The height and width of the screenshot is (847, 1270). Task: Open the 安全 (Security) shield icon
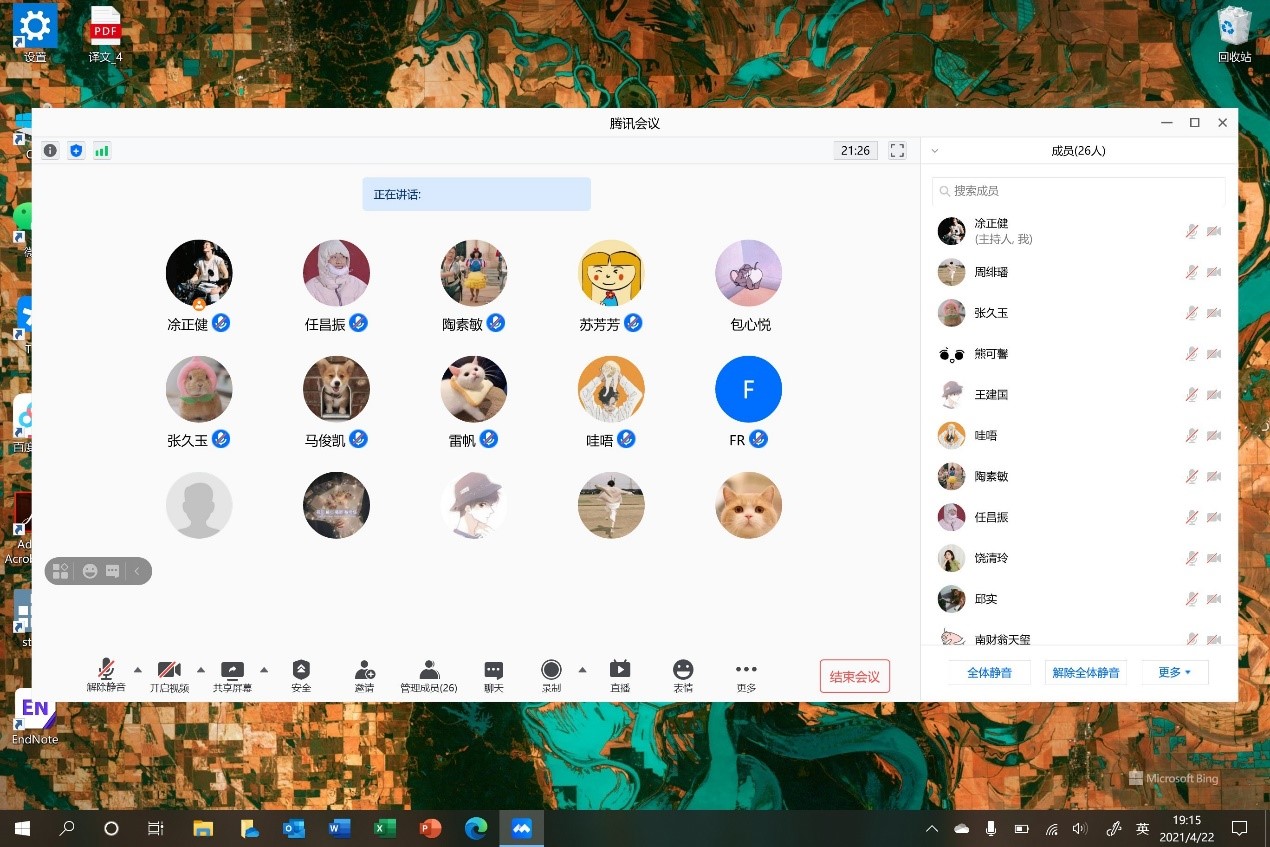pyautogui.click(x=301, y=671)
